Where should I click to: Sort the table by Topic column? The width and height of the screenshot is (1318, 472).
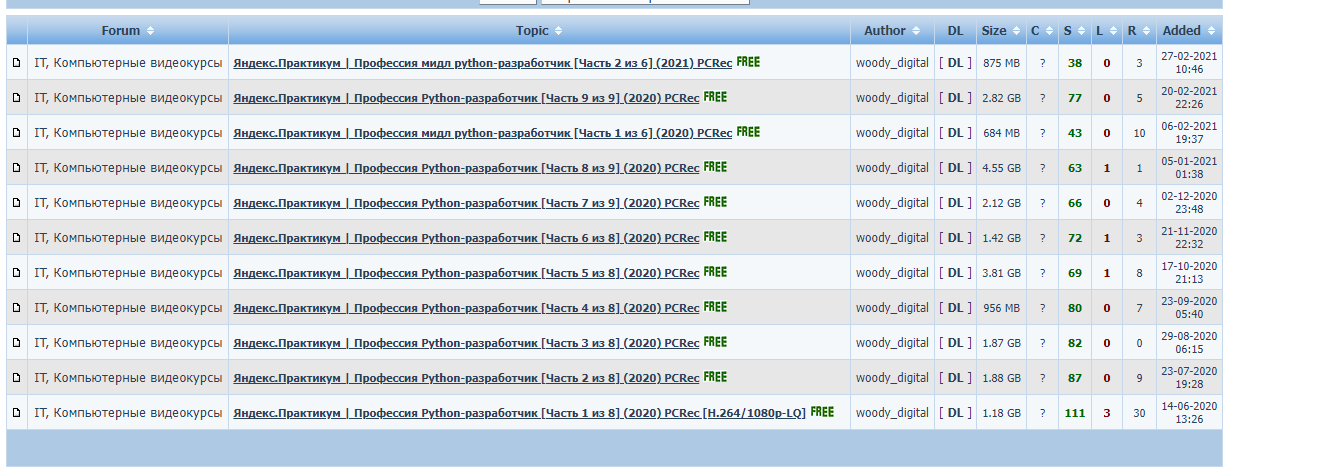point(539,31)
